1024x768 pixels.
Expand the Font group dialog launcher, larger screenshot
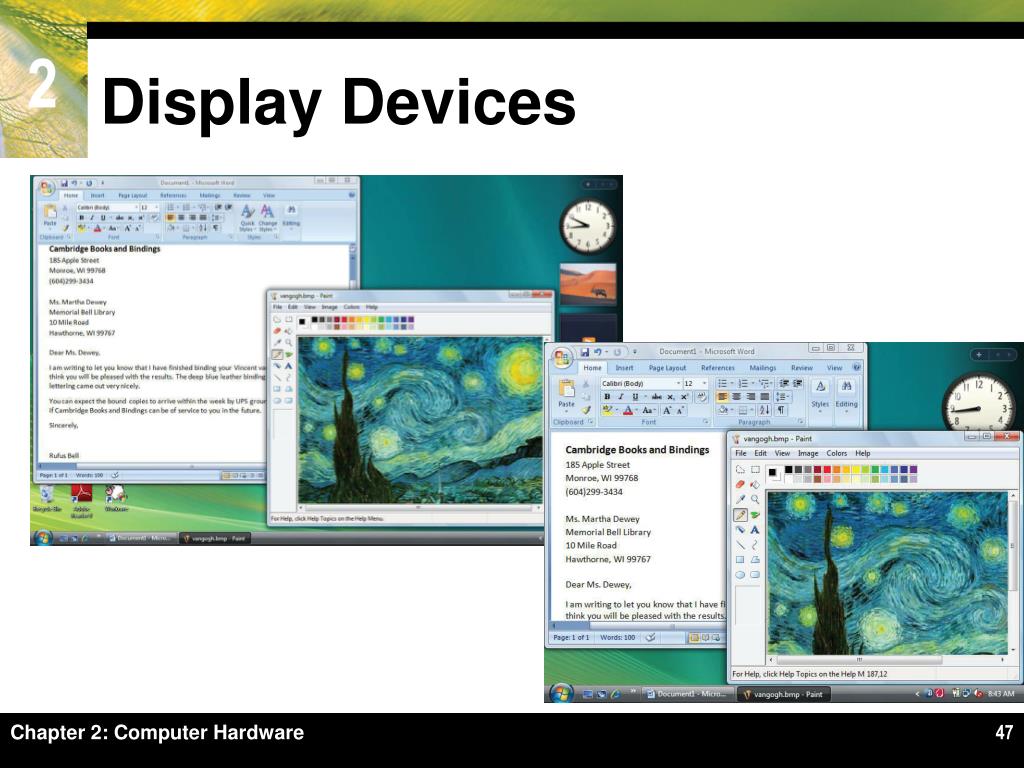(705, 421)
